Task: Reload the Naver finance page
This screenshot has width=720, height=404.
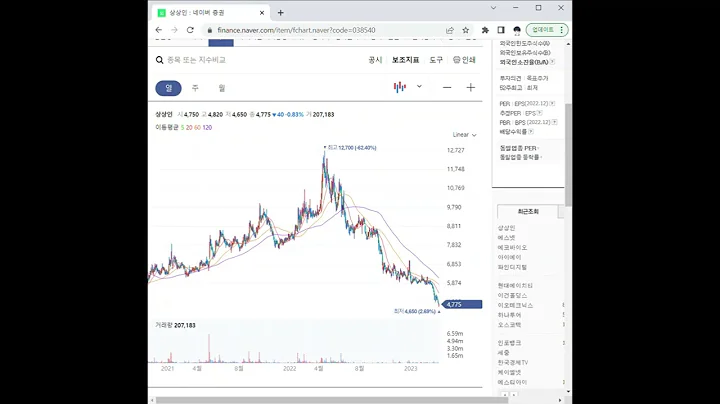Action: tap(190, 30)
